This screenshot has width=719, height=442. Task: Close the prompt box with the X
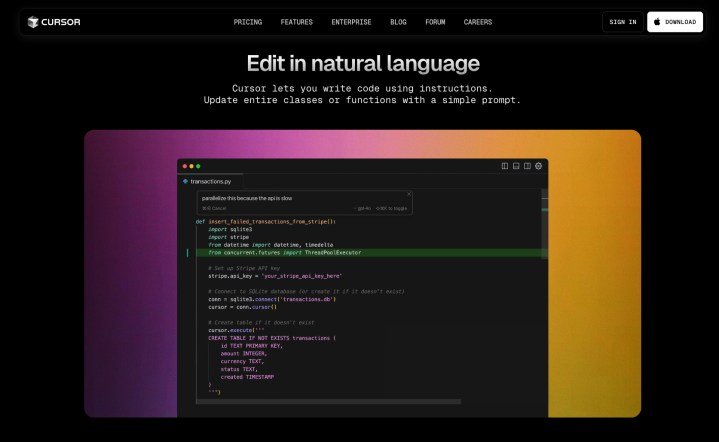[x=409, y=194]
